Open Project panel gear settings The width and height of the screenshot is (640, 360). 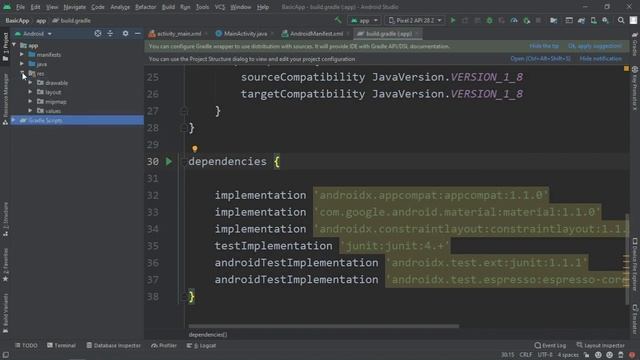[125, 33]
